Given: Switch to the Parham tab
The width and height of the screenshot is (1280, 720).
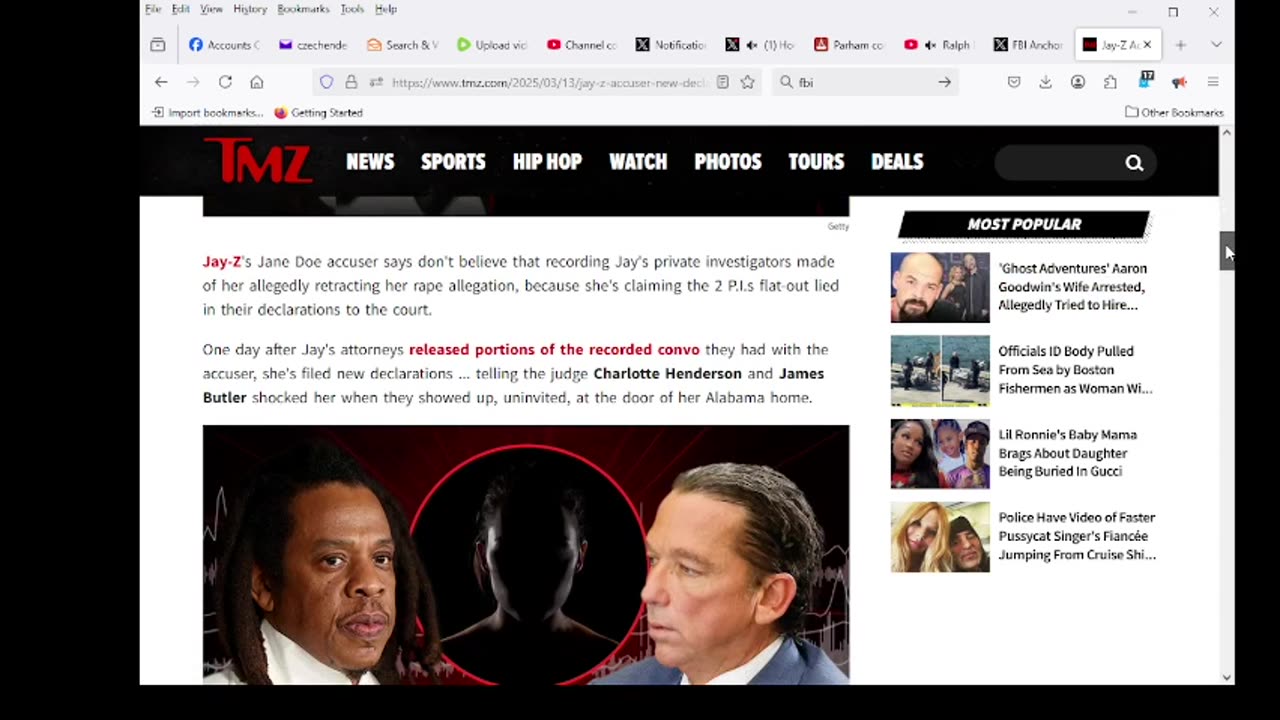Looking at the screenshot, I should (x=849, y=45).
